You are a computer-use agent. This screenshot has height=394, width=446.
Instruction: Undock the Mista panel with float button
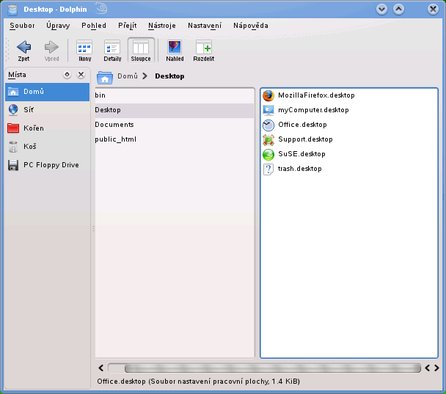point(67,75)
